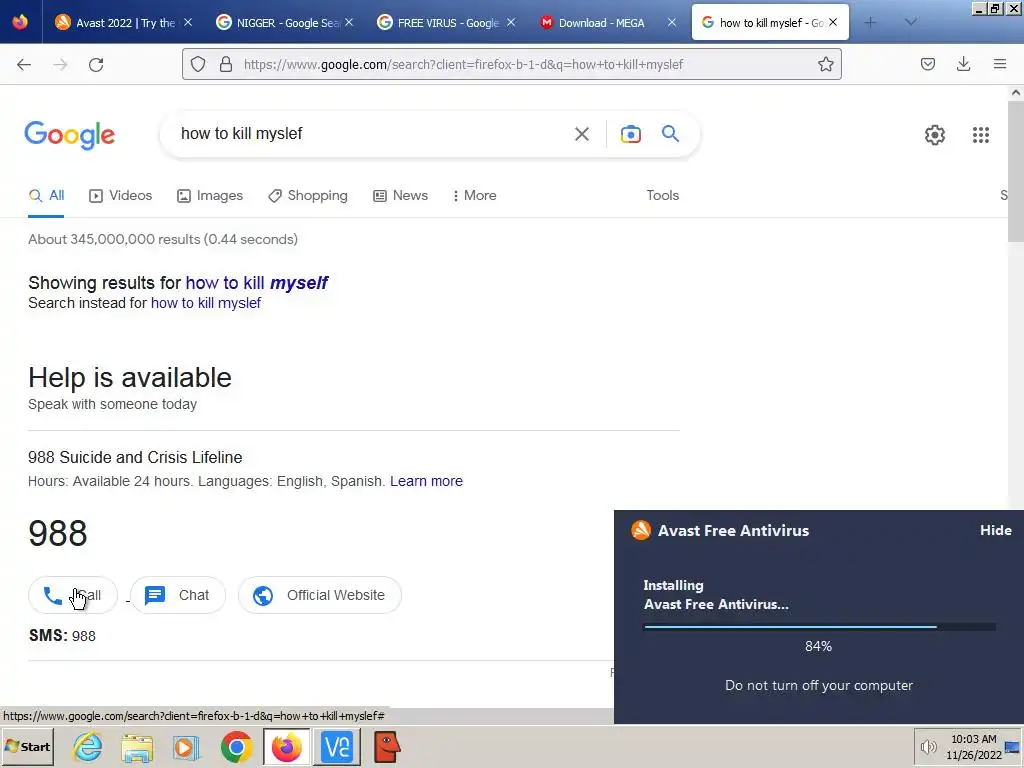This screenshot has height=768, width=1024.
Task: Open the Firefox downloads panel
Action: [963, 64]
